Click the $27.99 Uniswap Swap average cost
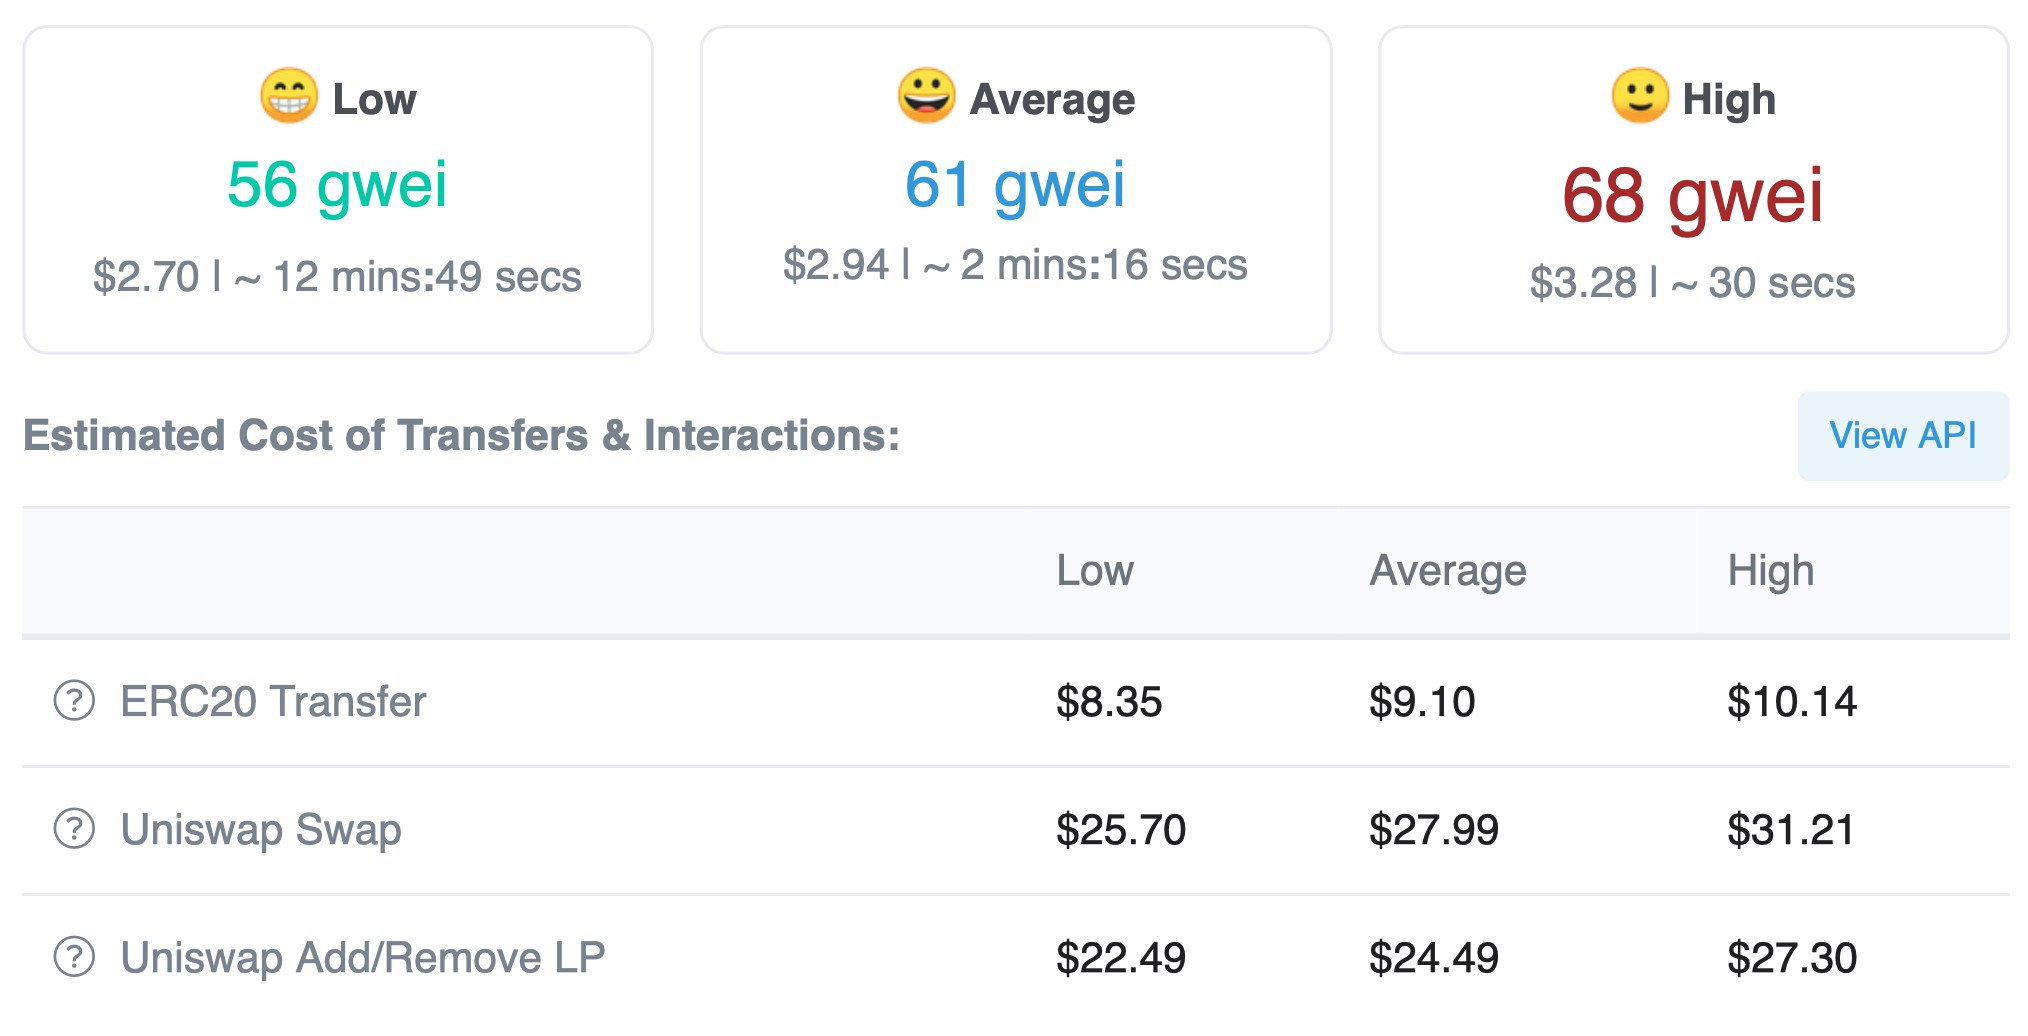The height and width of the screenshot is (1036, 2028). (x=1434, y=829)
